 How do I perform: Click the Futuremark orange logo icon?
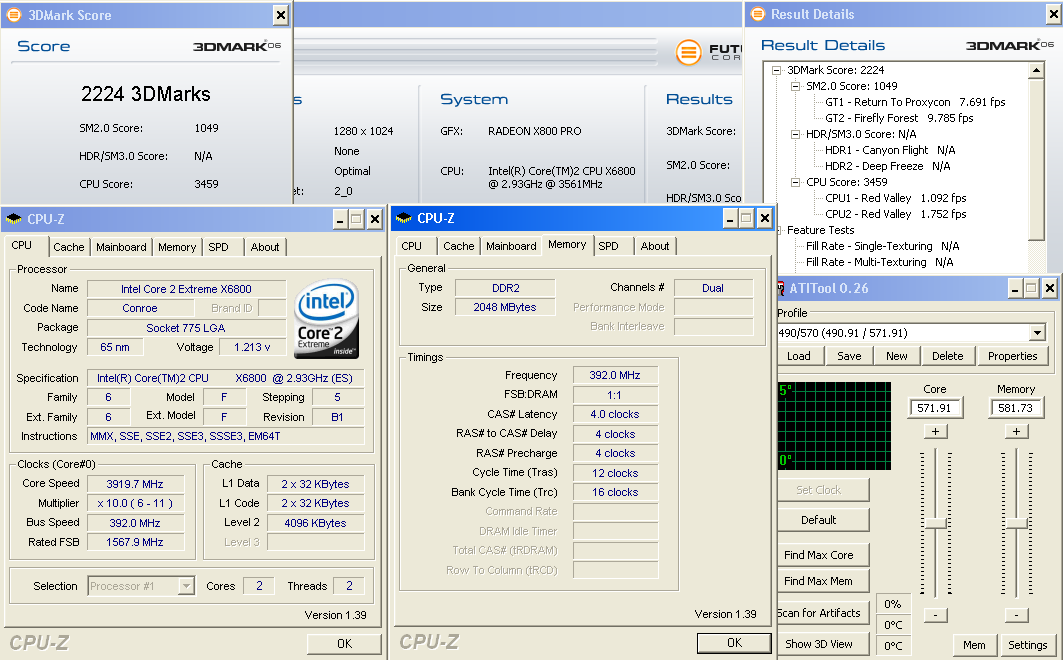coord(688,52)
